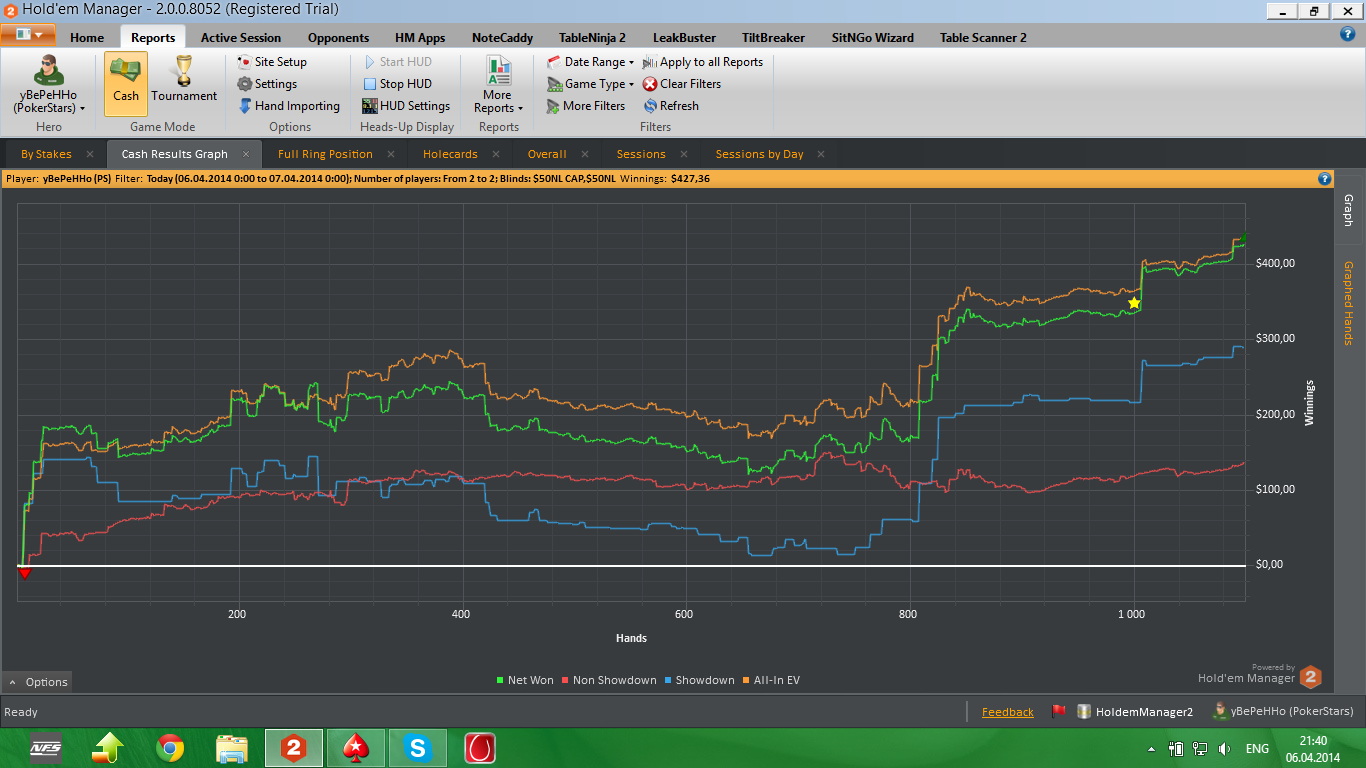This screenshot has width=1366, height=768.
Task: Close the By Stakes tab
Action: pos(90,154)
